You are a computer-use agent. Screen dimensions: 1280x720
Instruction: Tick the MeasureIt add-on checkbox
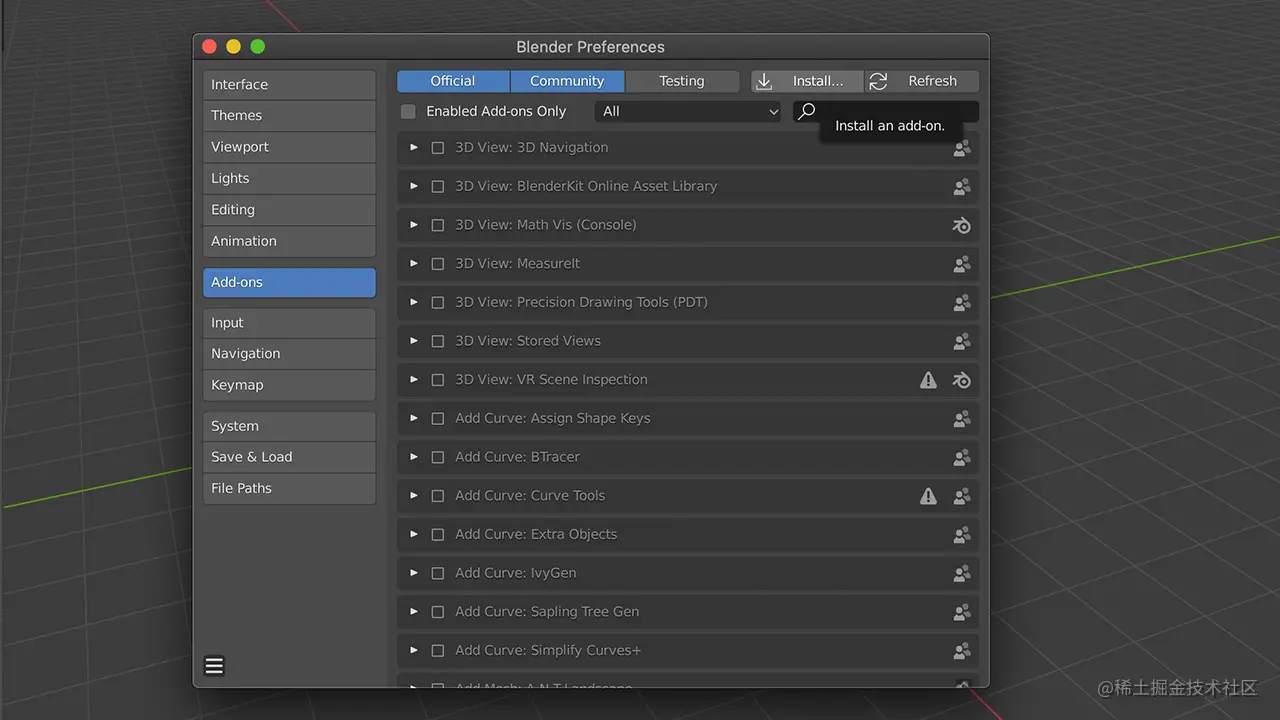point(438,264)
